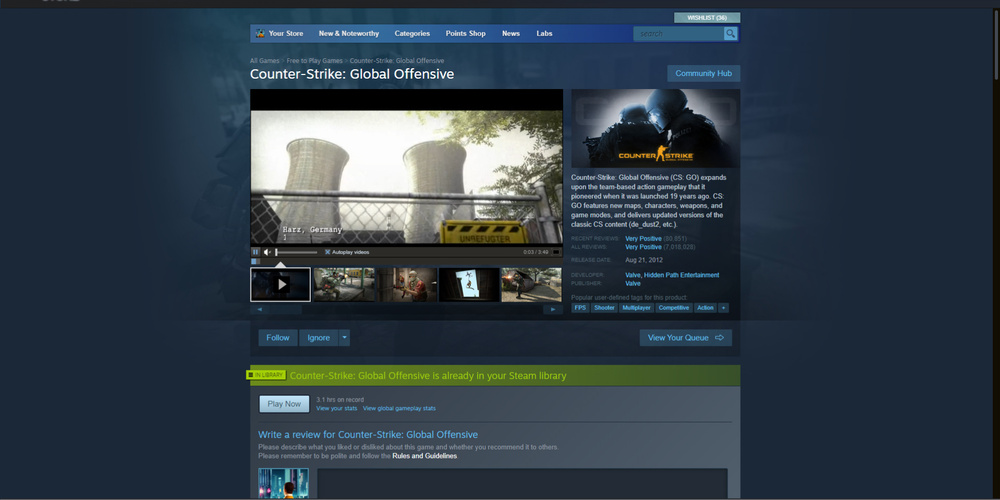
Task: Click the search magnifier icon
Action: pyautogui.click(x=730, y=34)
